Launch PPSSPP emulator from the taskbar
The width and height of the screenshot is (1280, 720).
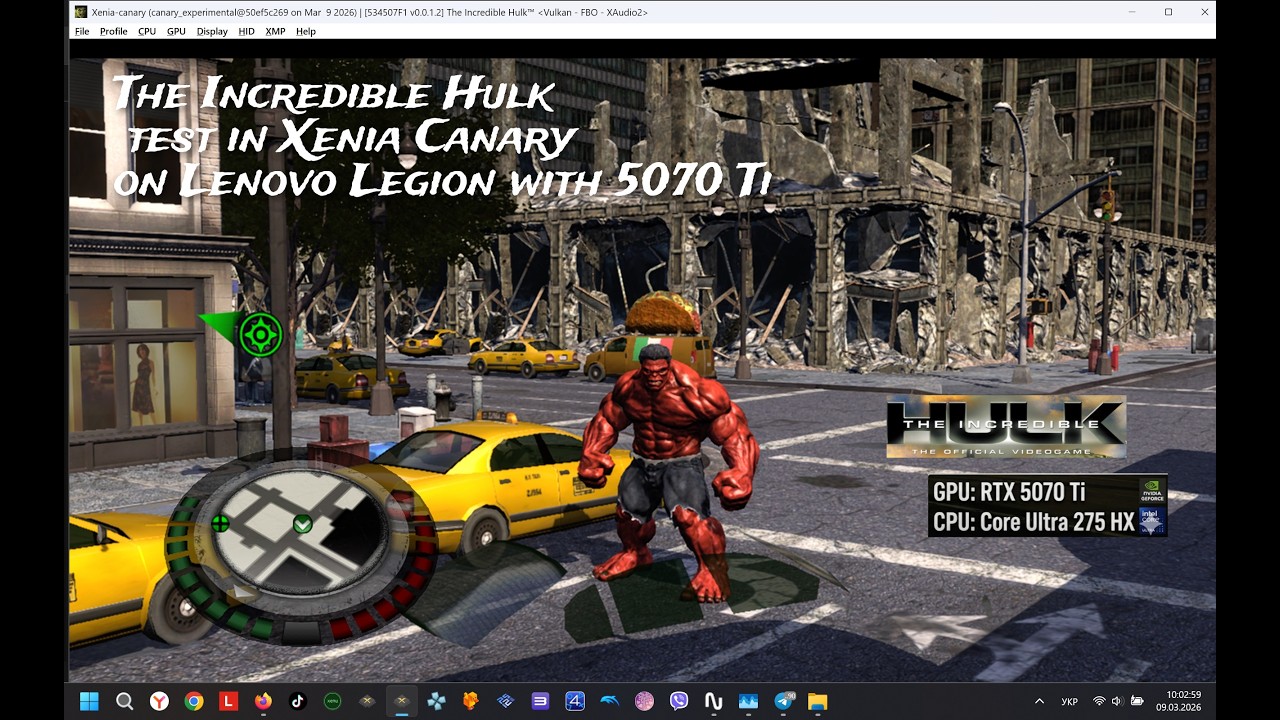436,701
